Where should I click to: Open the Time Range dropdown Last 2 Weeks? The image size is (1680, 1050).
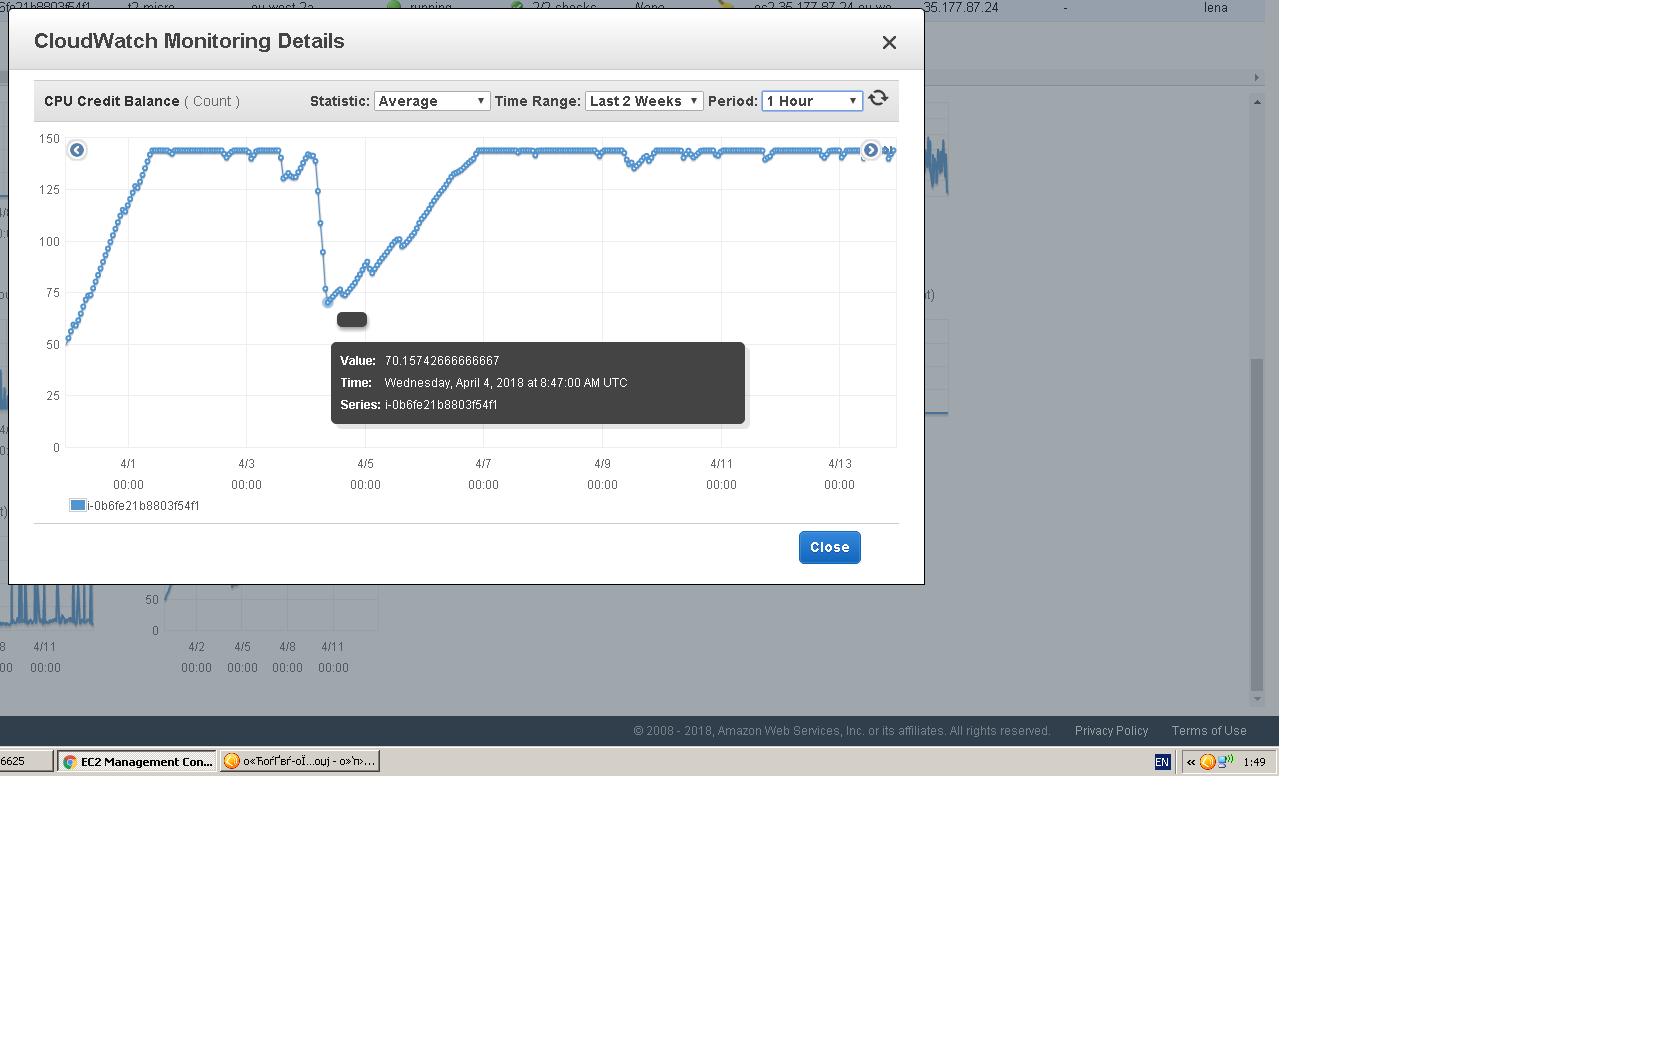pyautogui.click(x=644, y=101)
